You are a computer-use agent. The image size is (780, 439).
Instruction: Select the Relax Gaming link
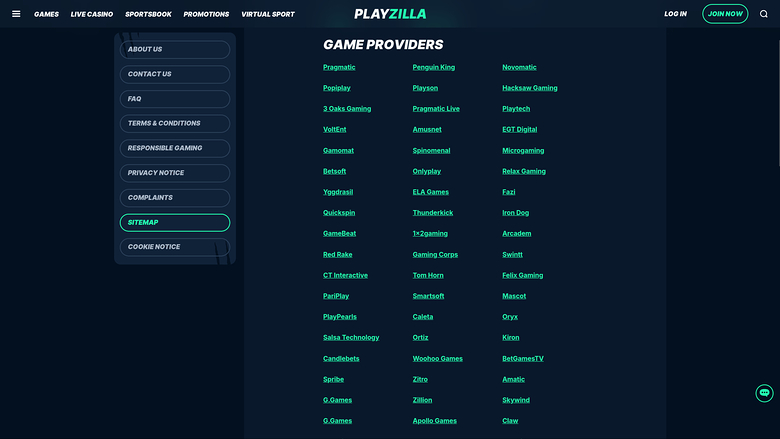tap(524, 172)
